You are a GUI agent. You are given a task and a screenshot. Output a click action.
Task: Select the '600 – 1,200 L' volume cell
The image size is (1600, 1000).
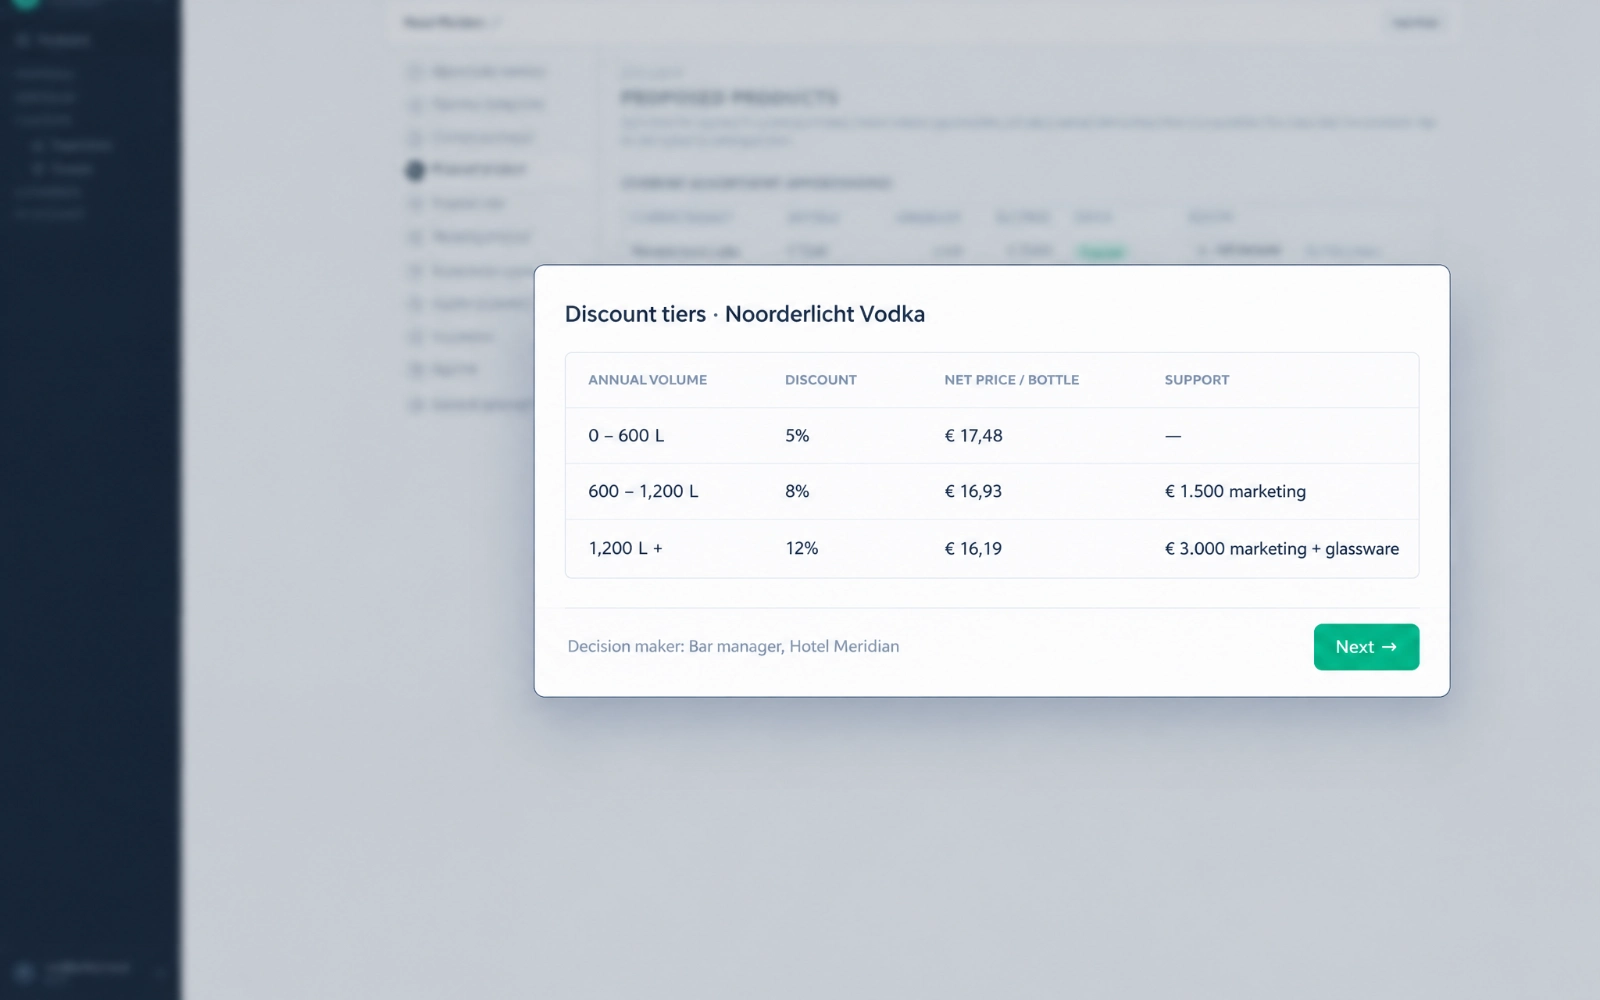coord(643,492)
